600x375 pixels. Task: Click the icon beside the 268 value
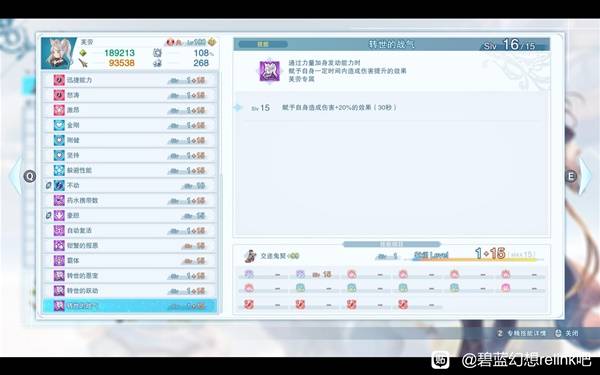pyautogui.click(x=157, y=63)
